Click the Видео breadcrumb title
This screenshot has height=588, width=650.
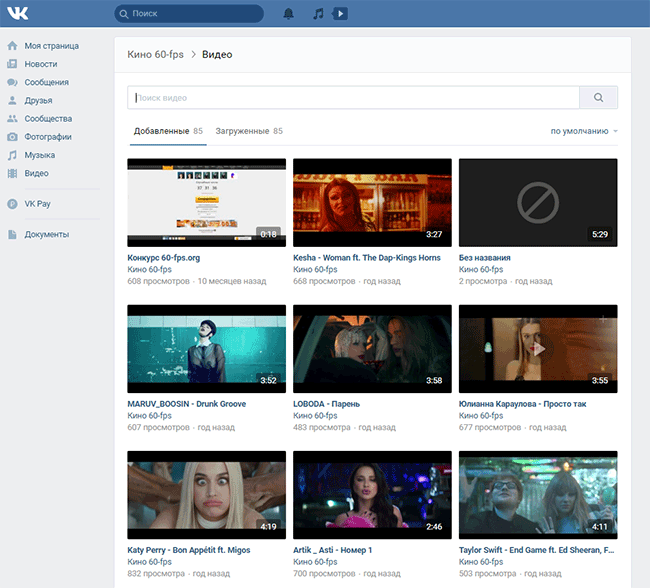[x=217, y=54]
